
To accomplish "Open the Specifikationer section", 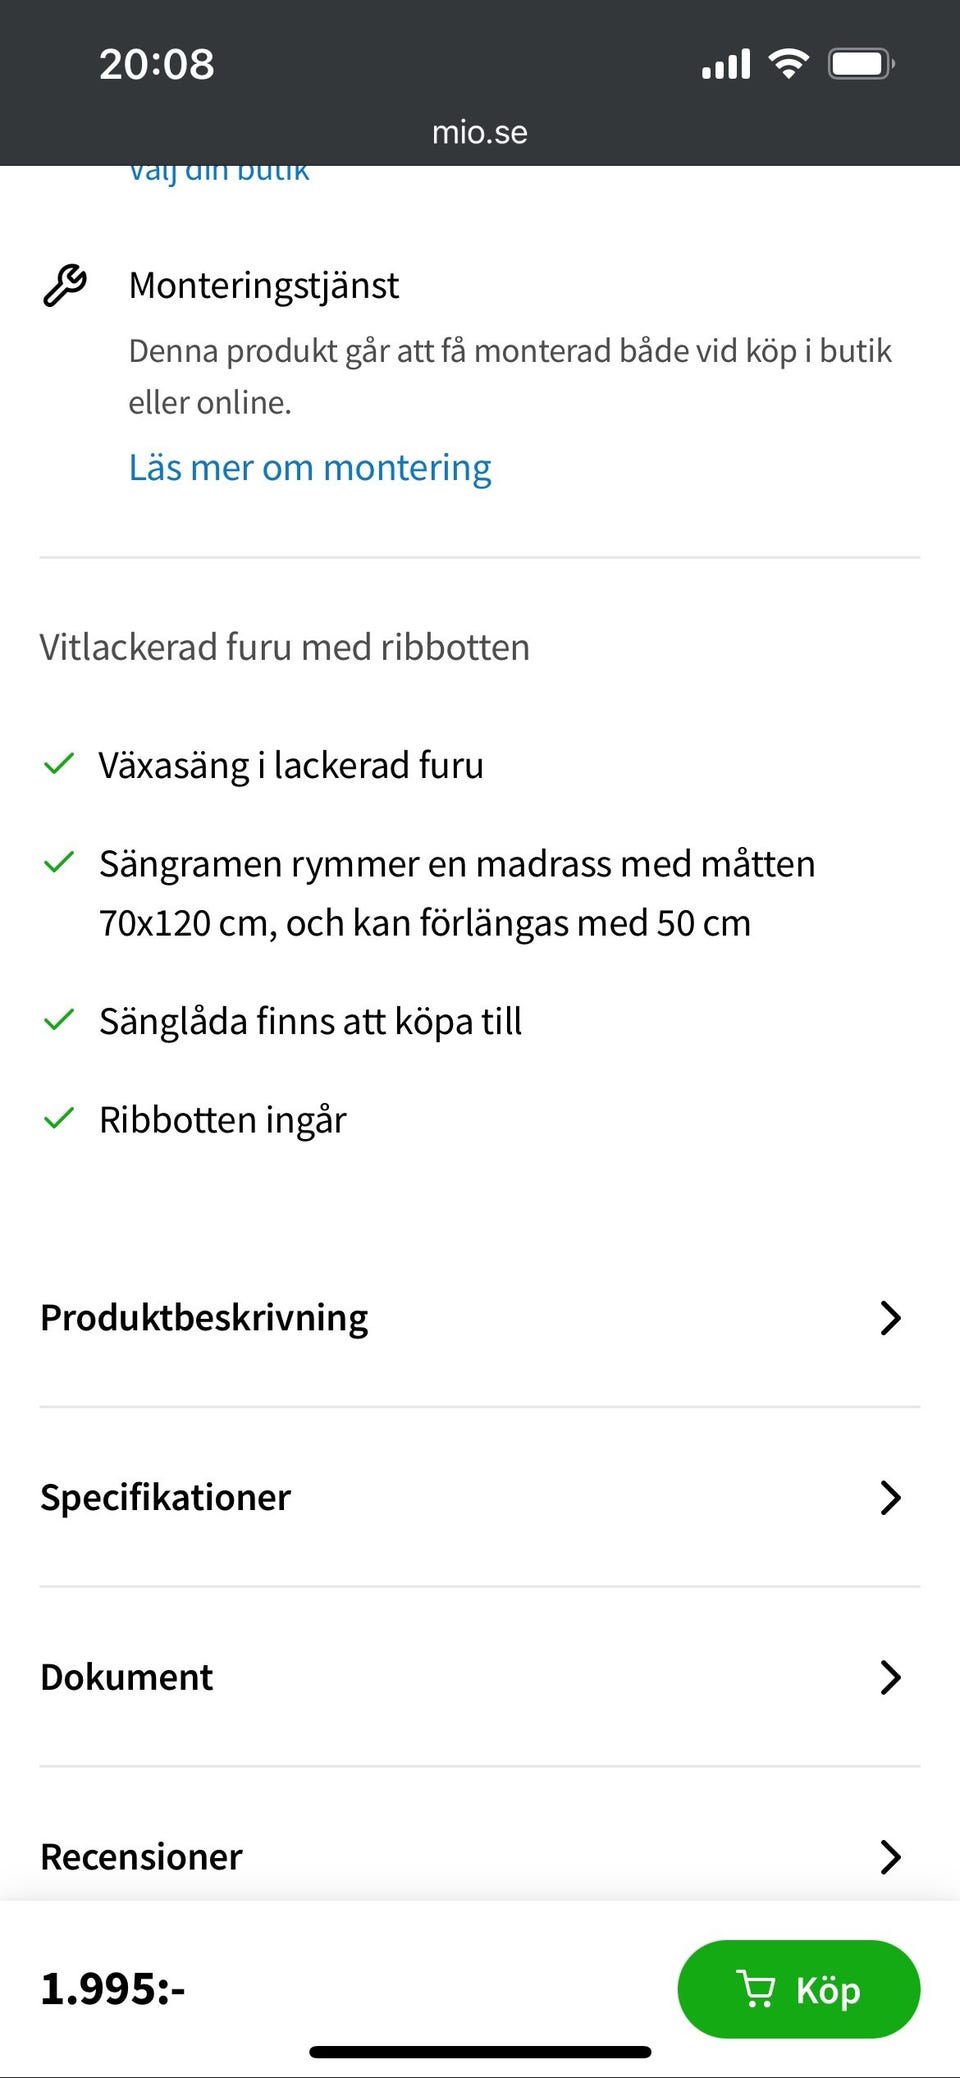I will (x=166, y=1497).
